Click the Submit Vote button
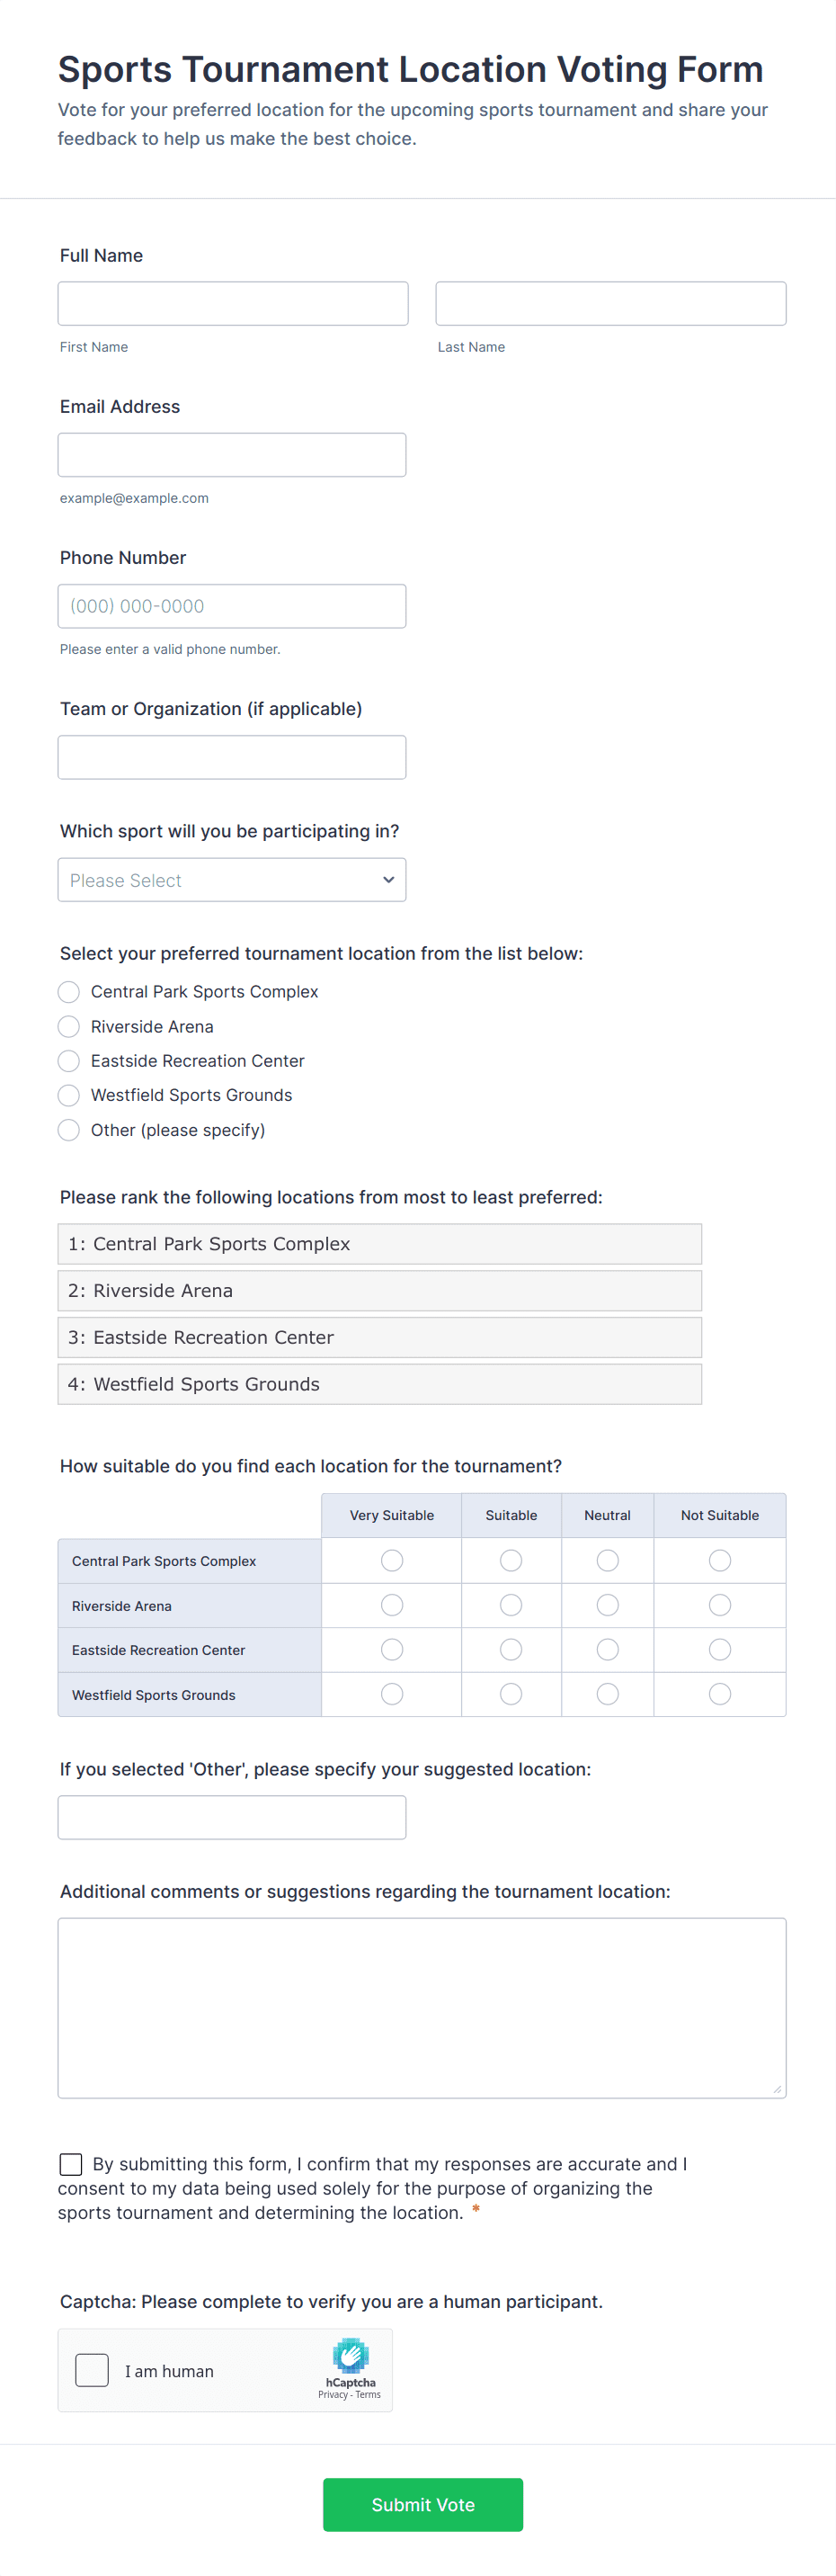The image size is (836, 2576). [422, 2505]
